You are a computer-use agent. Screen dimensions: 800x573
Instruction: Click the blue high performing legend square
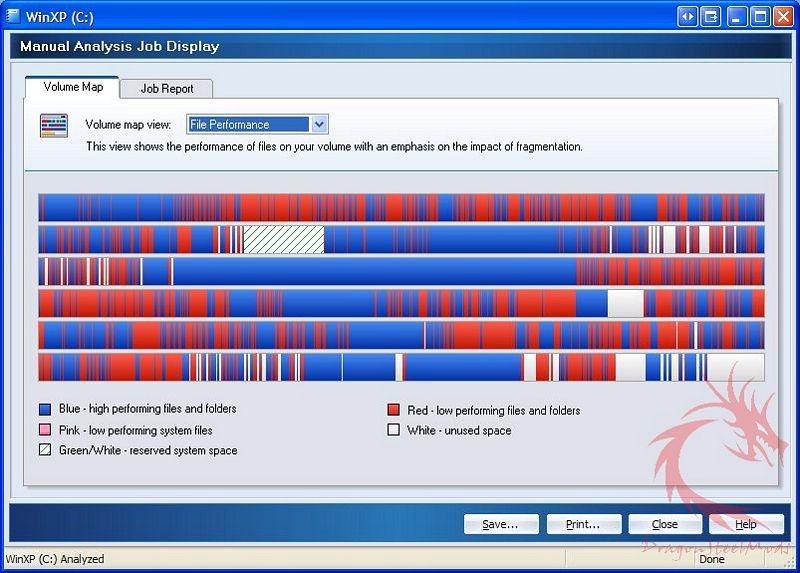click(x=45, y=410)
